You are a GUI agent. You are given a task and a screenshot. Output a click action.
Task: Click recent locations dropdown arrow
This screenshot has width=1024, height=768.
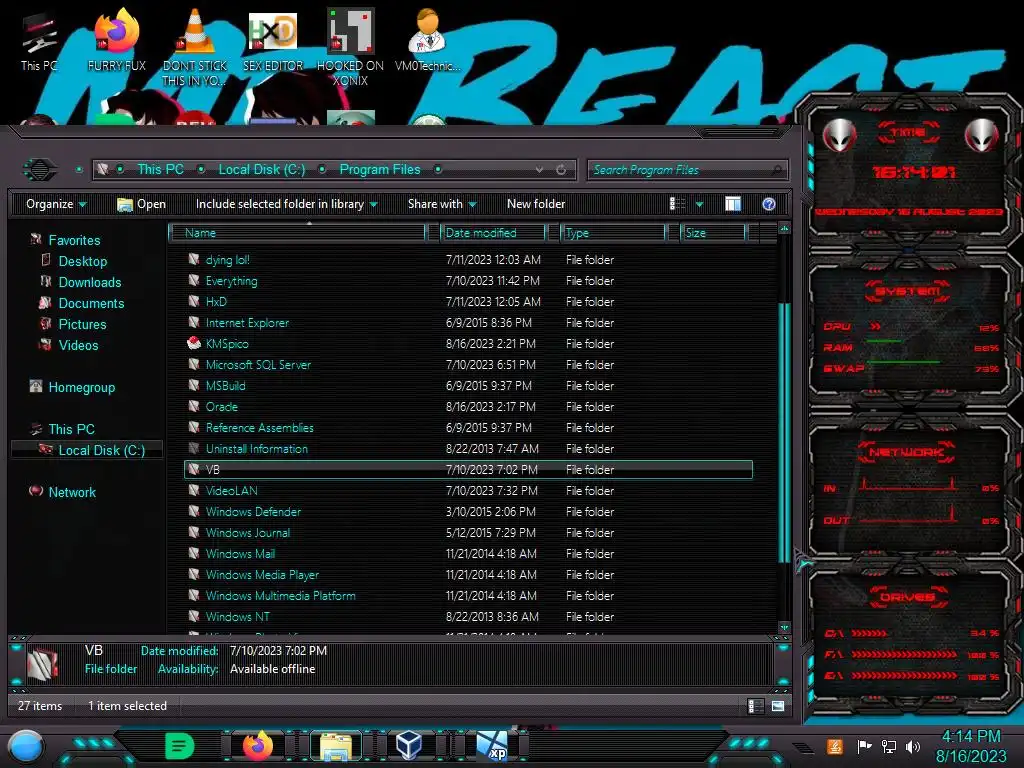tap(79, 170)
